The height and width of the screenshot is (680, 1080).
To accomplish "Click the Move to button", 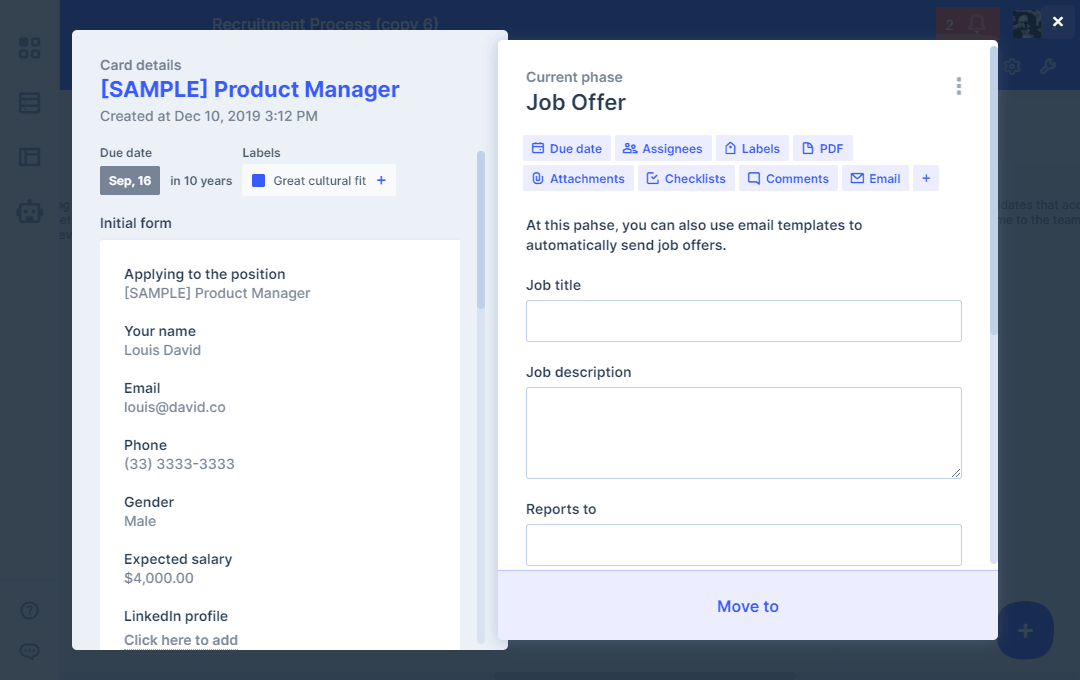I will click(747, 606).
